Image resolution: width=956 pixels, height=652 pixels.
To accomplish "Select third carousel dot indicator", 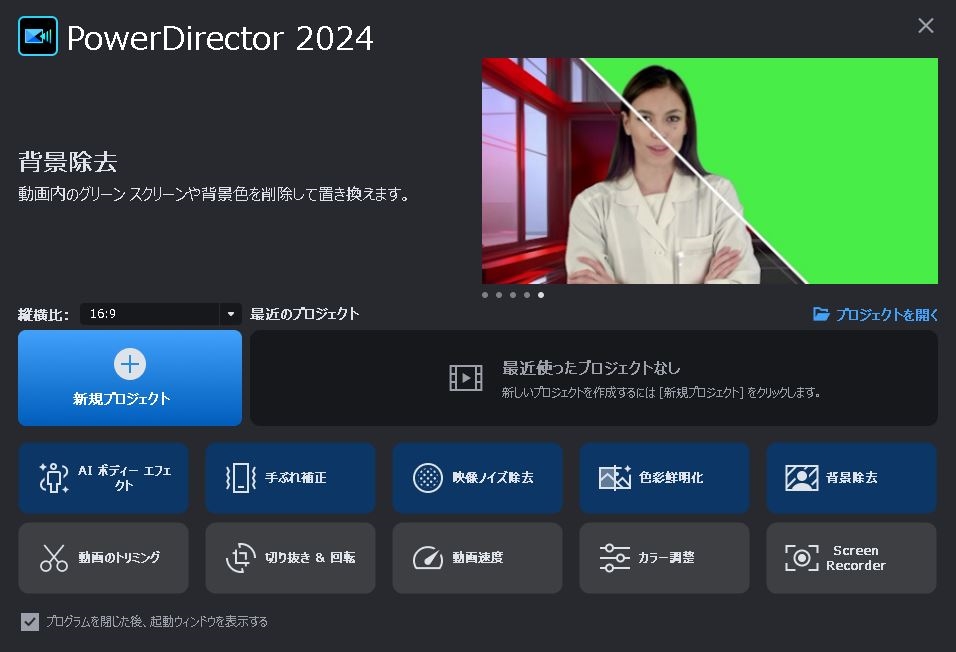I will coord(513,295).
